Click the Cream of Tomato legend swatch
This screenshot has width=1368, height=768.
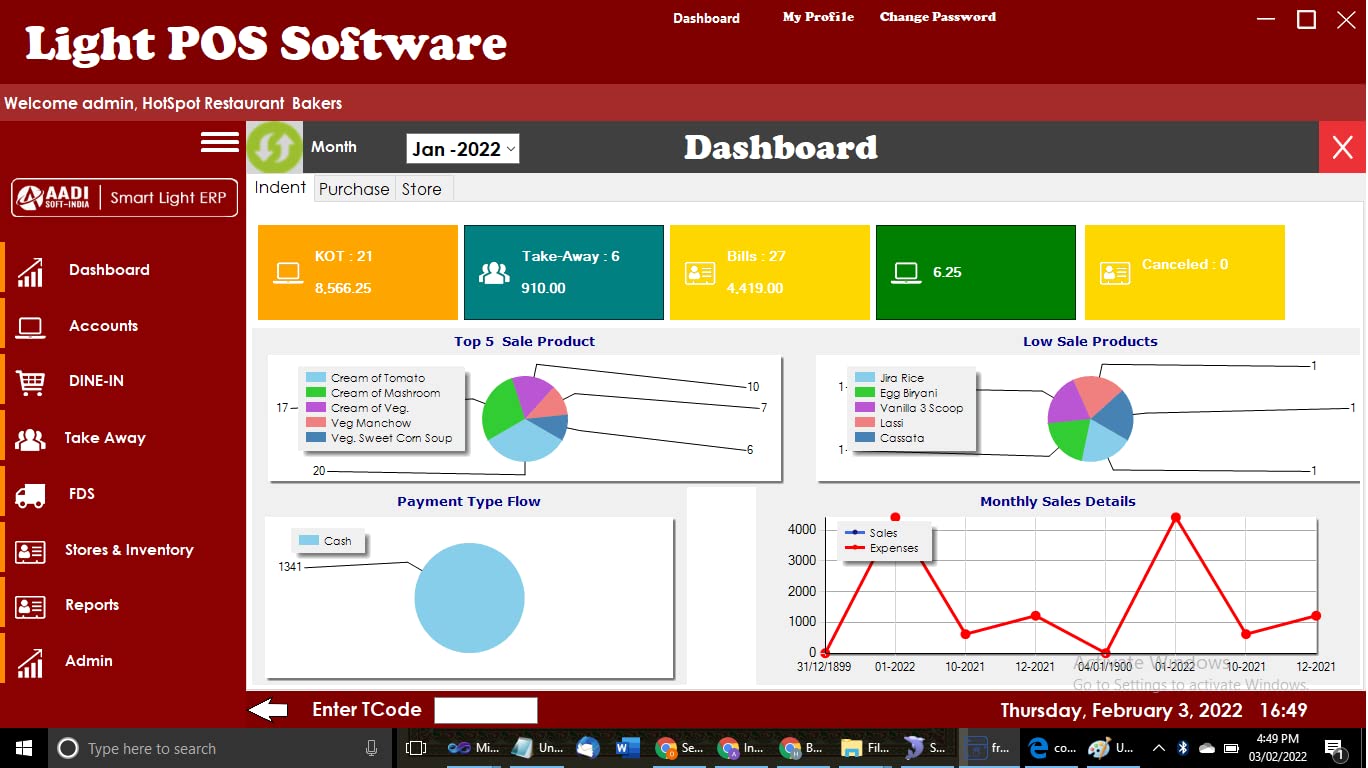coord(316,378)
